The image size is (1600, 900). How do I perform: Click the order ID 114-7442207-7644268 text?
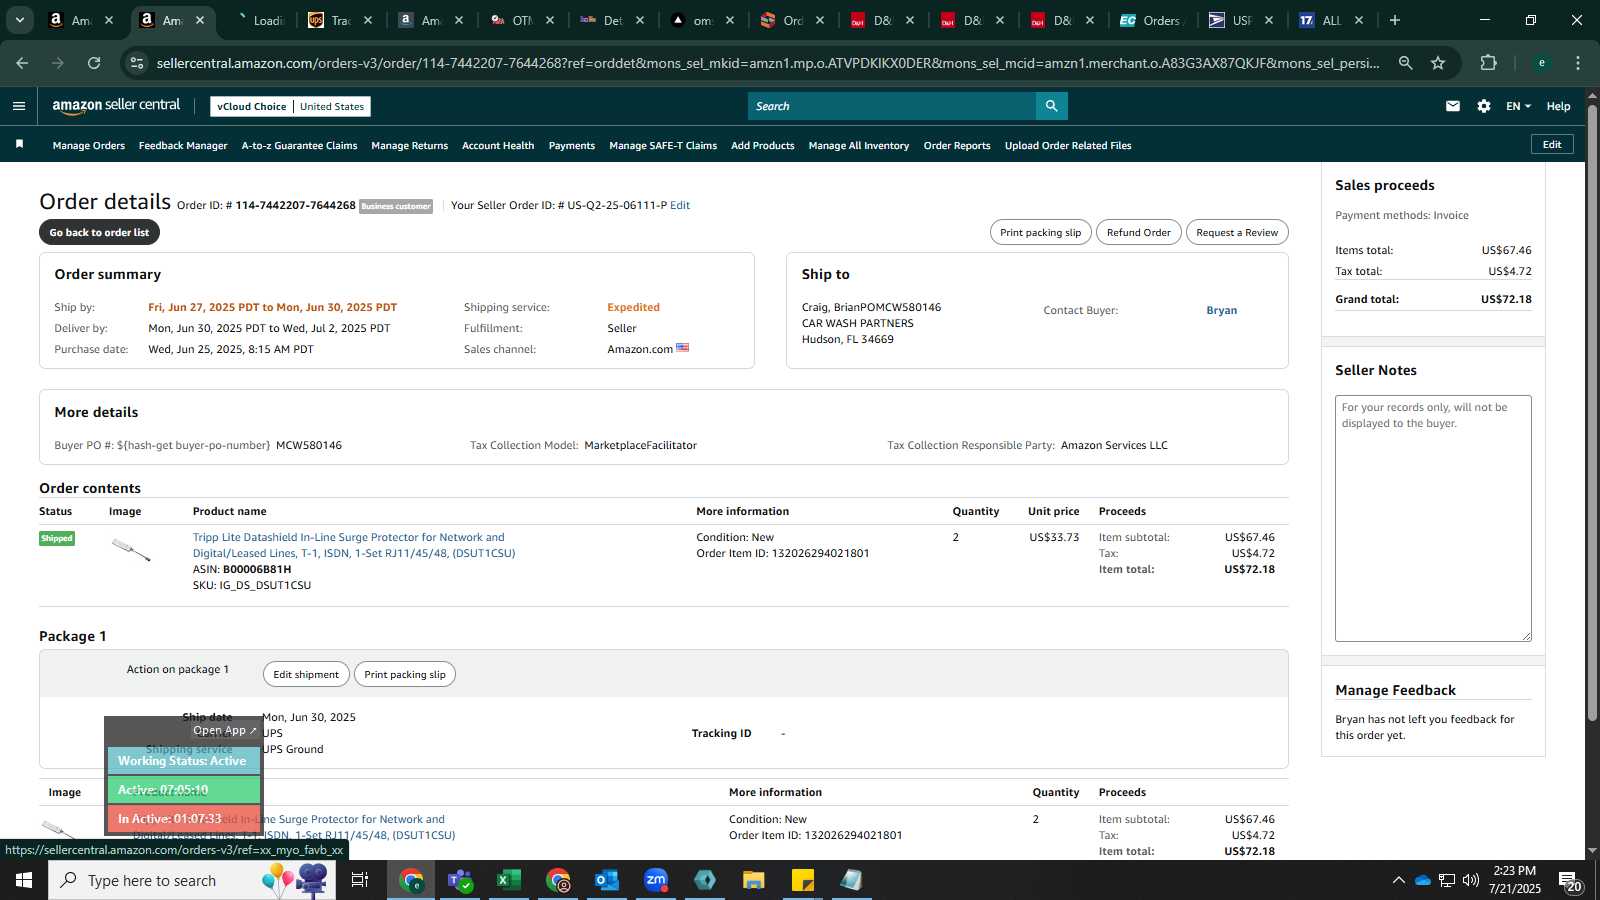[x=295, y=205]
